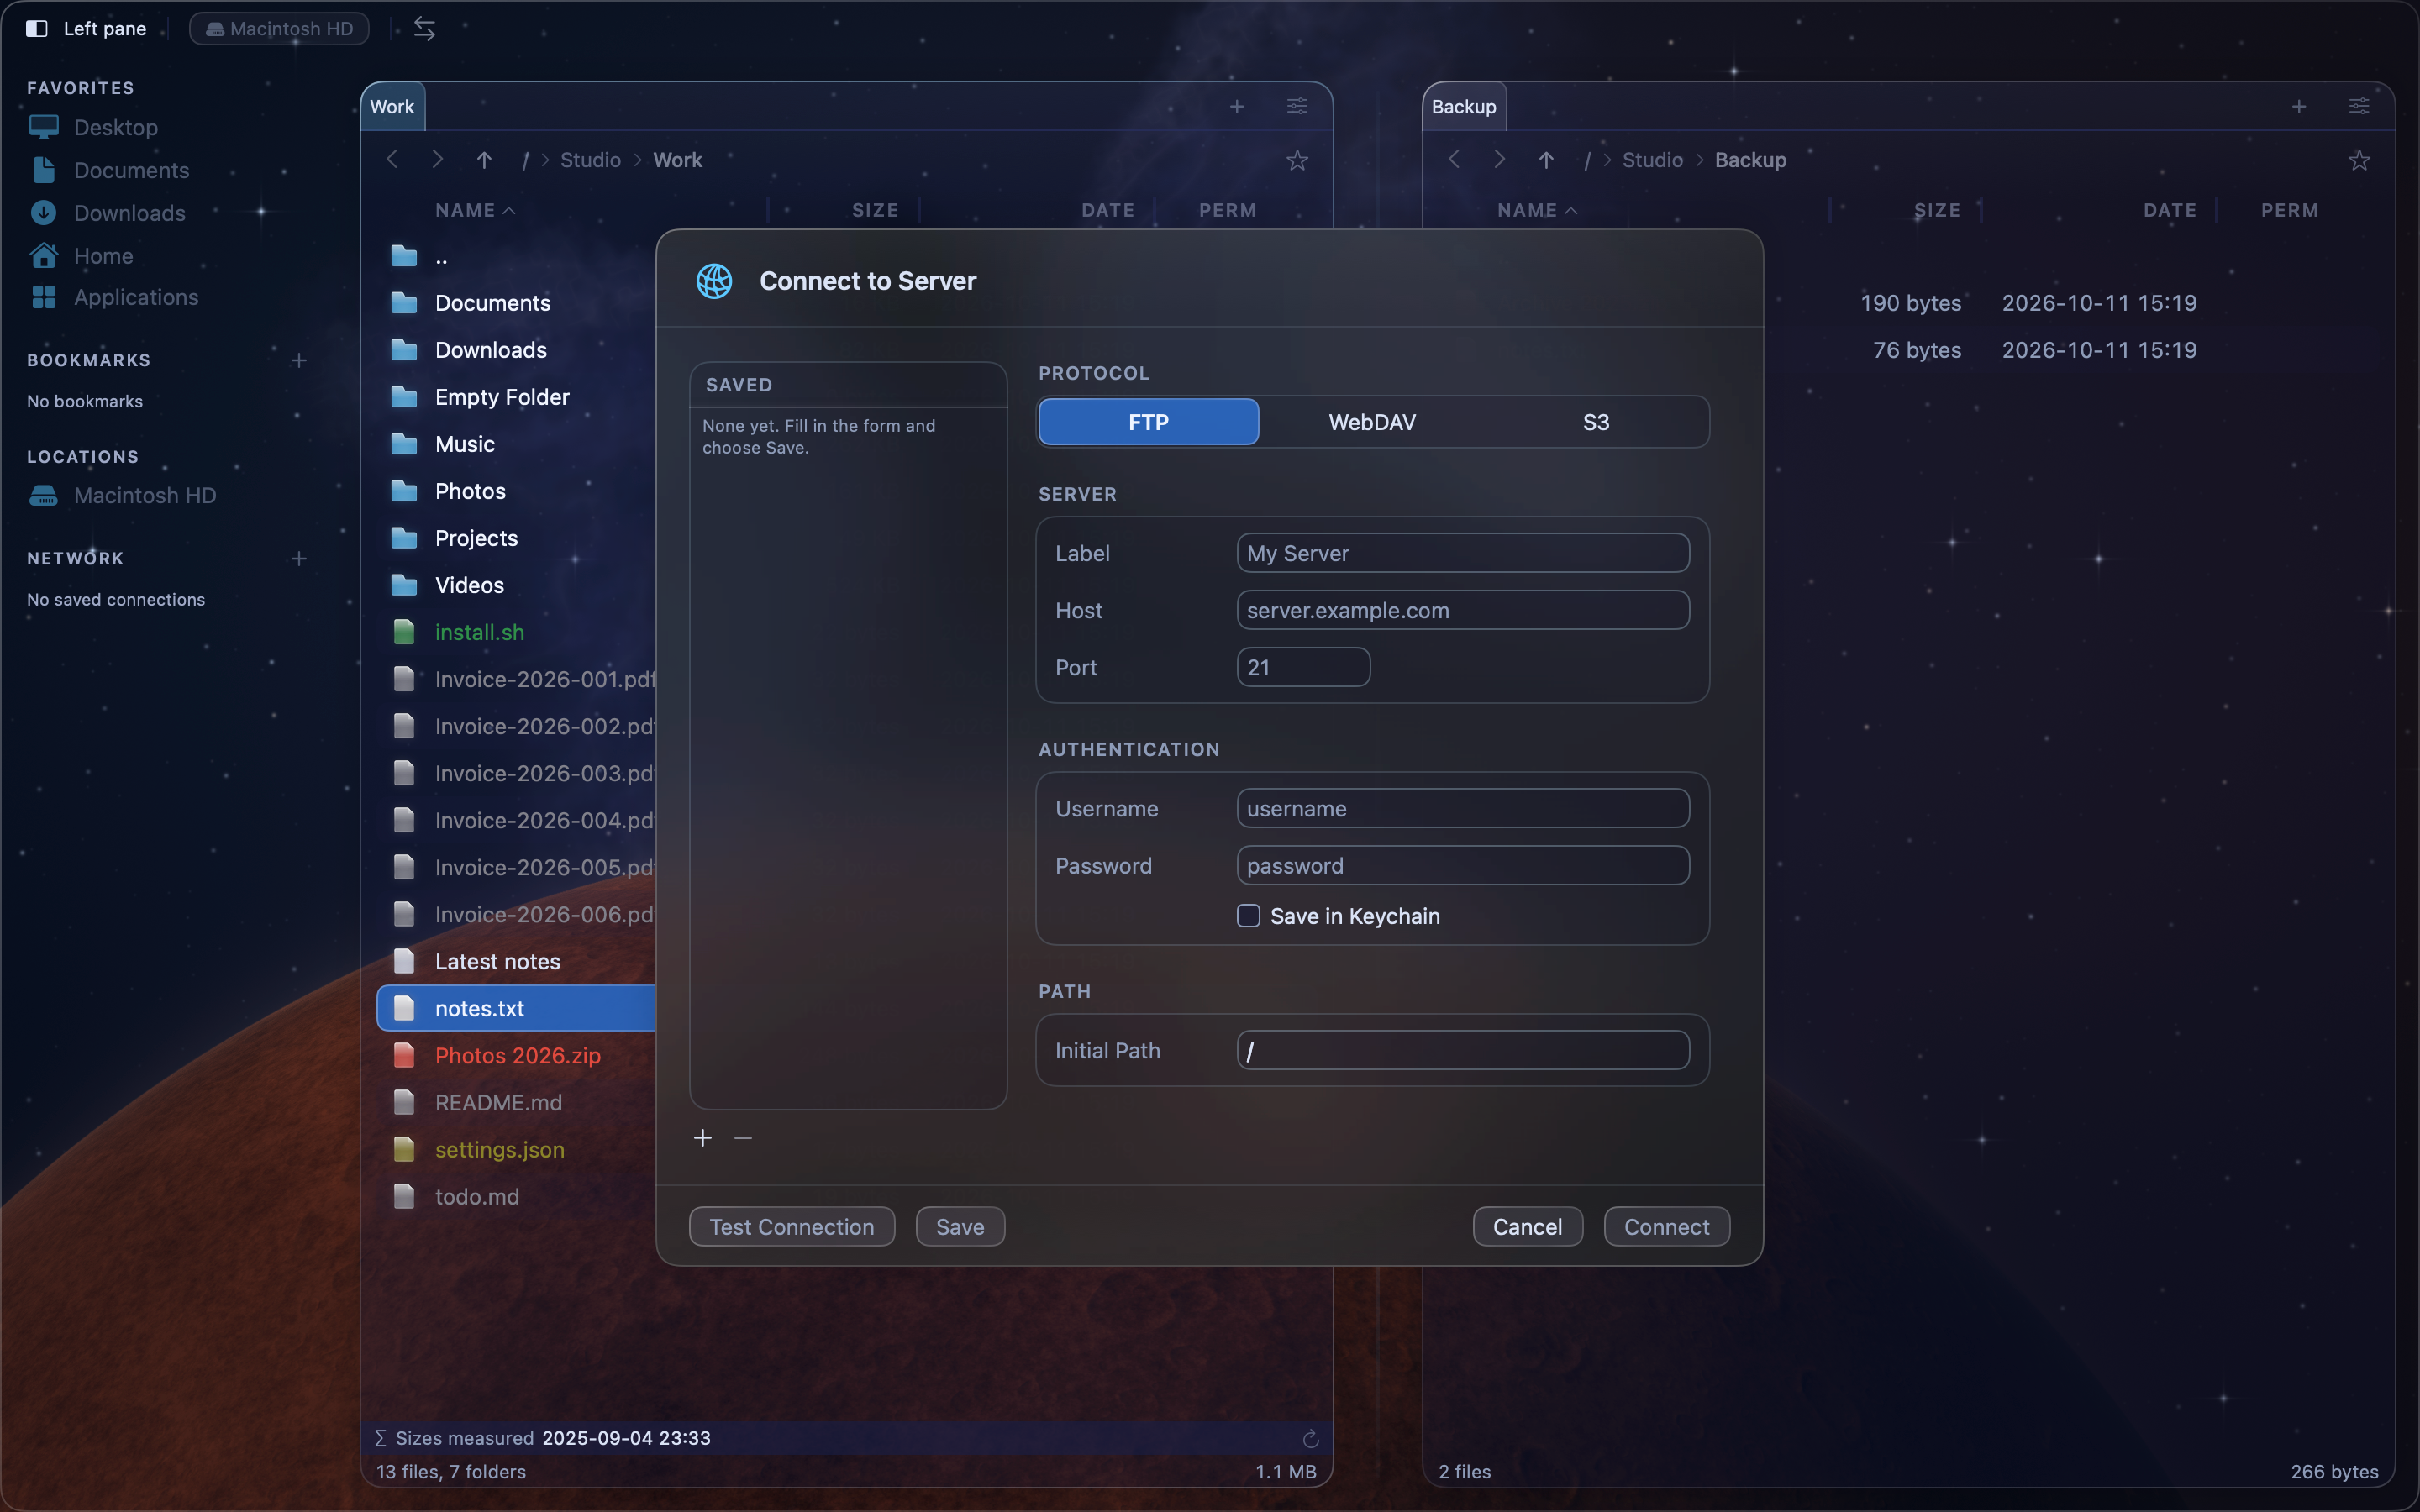This screenshot has width=2420, height=1512.
Task: Select README.md in the Work pane
Action: [x=516, y=1102]
